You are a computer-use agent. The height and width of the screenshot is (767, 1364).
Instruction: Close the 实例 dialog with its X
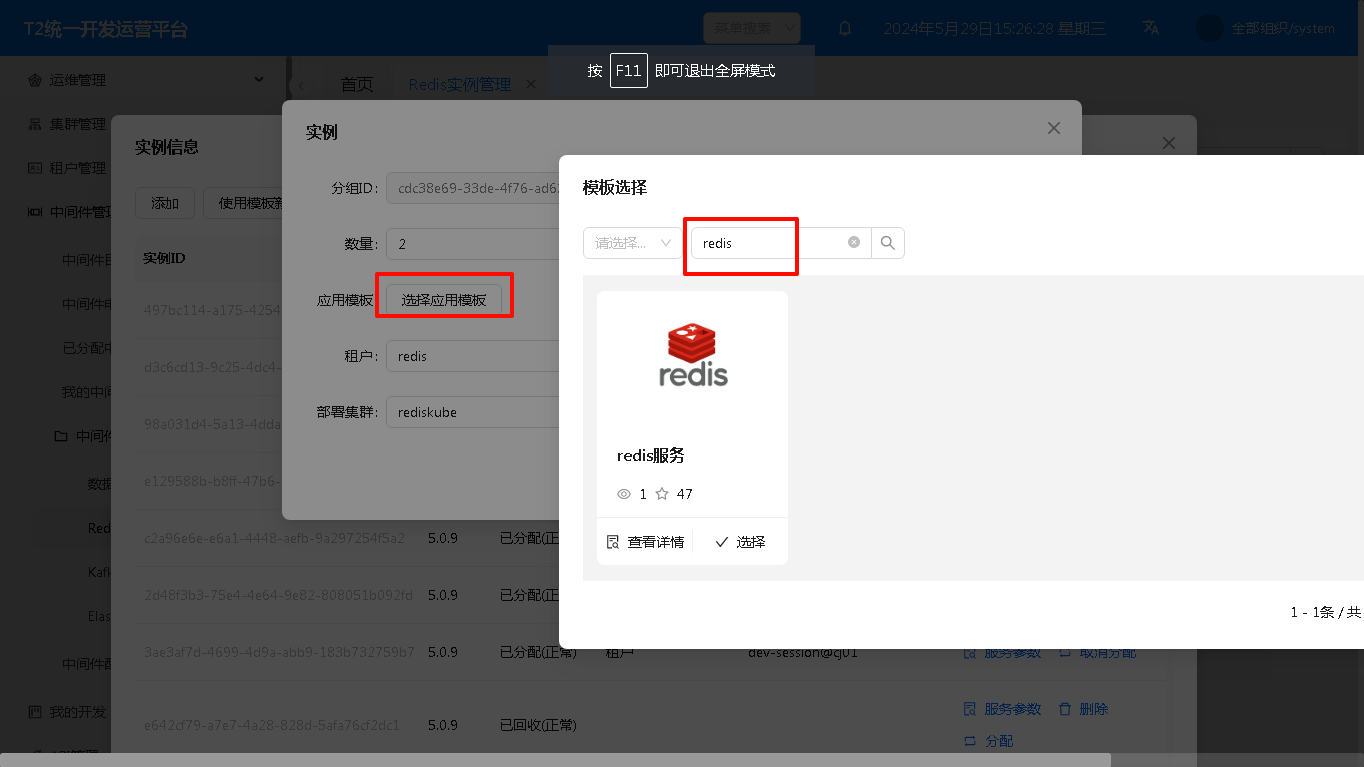pos(1053,128)
